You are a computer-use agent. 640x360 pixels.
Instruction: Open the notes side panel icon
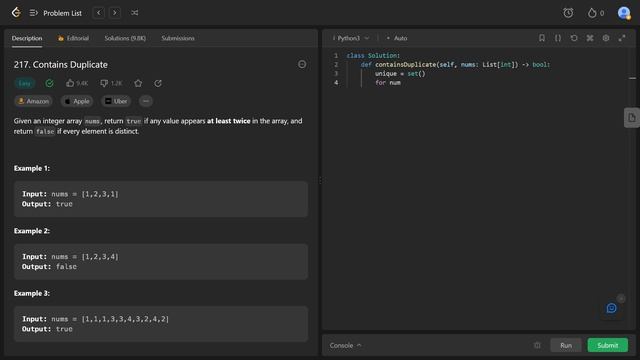click(x=631, y=118)
